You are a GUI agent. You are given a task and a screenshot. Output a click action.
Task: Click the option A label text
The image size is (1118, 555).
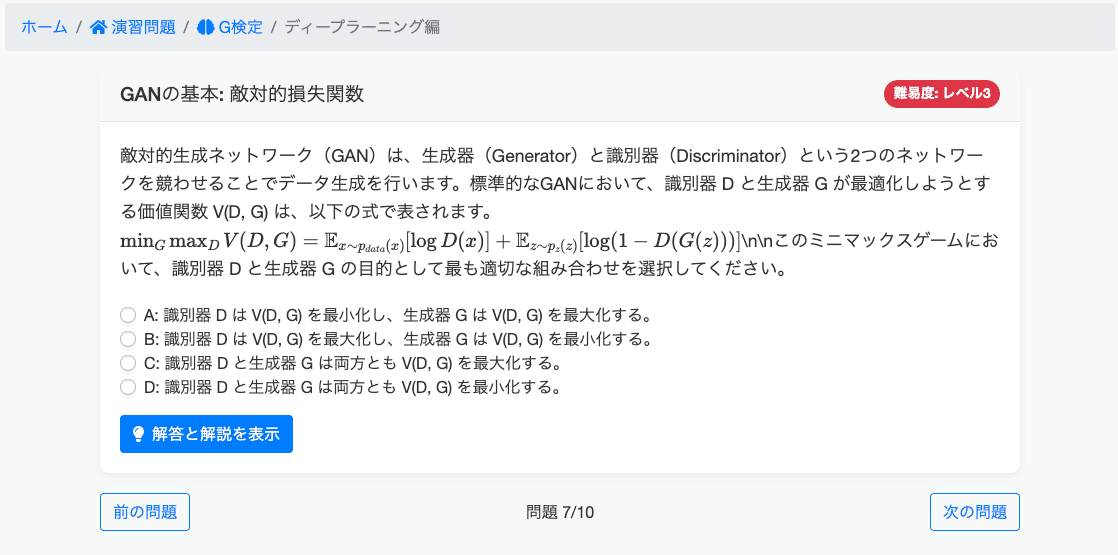(398, 315)
